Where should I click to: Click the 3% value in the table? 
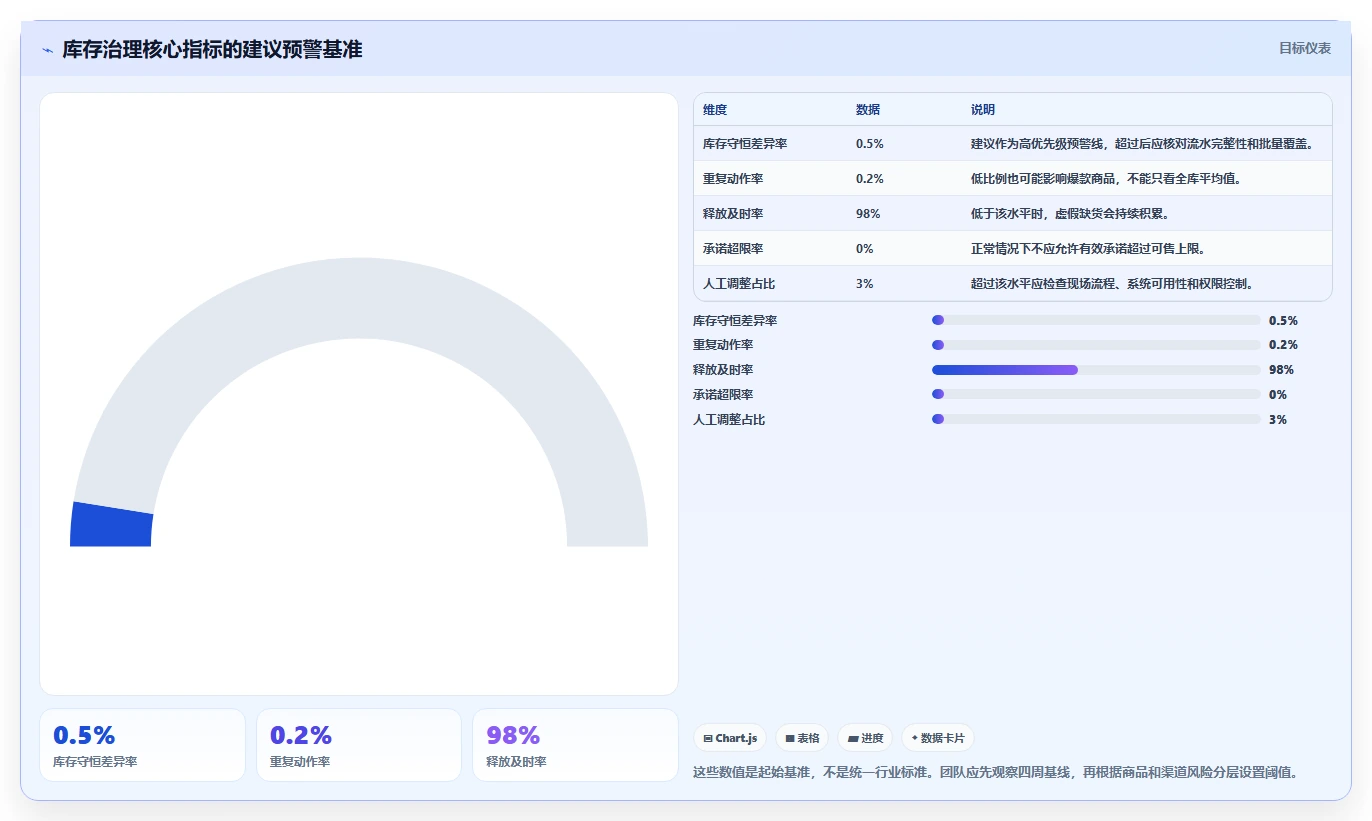tap(865, 284)
